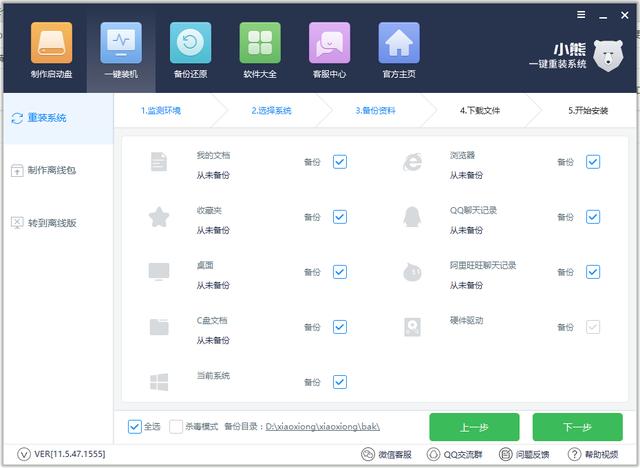Click the QQ penguin icon
The height and width of the screenshot is (468, 640).
point(412,217)
